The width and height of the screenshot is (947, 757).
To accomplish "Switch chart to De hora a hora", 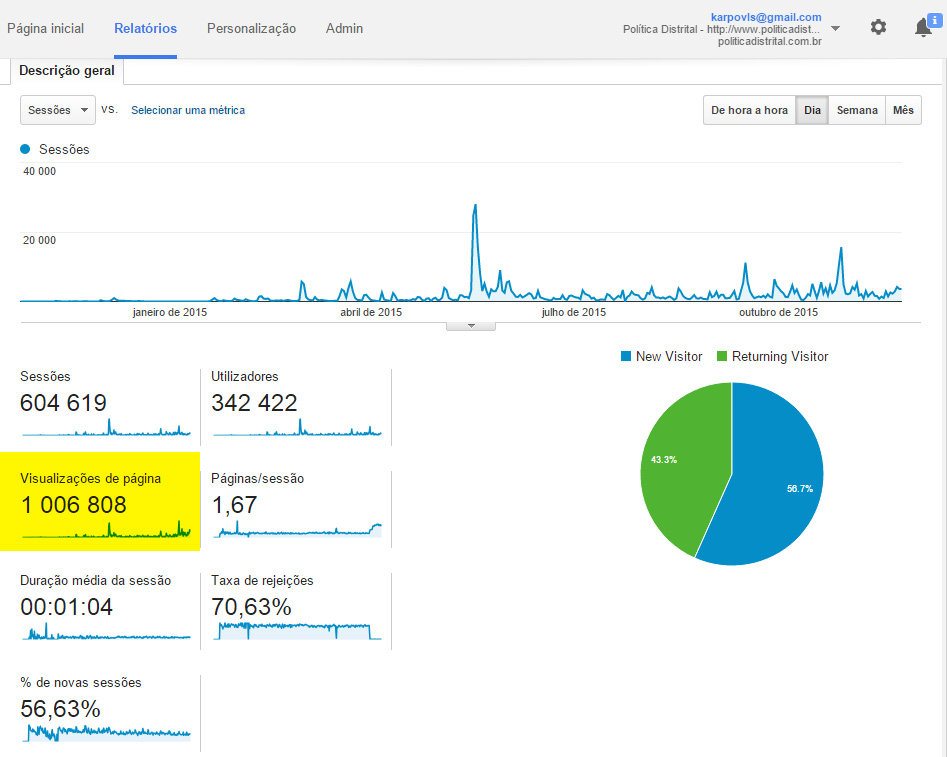I will [749, 110].
